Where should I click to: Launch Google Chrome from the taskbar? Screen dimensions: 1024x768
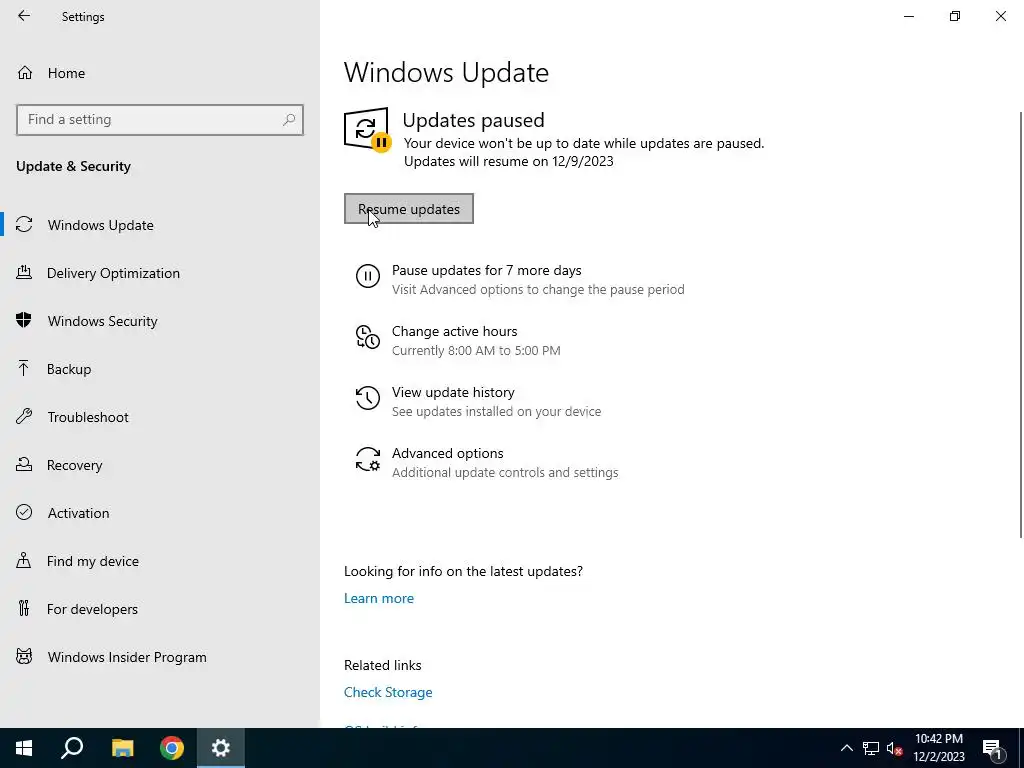tap(172, 748)
